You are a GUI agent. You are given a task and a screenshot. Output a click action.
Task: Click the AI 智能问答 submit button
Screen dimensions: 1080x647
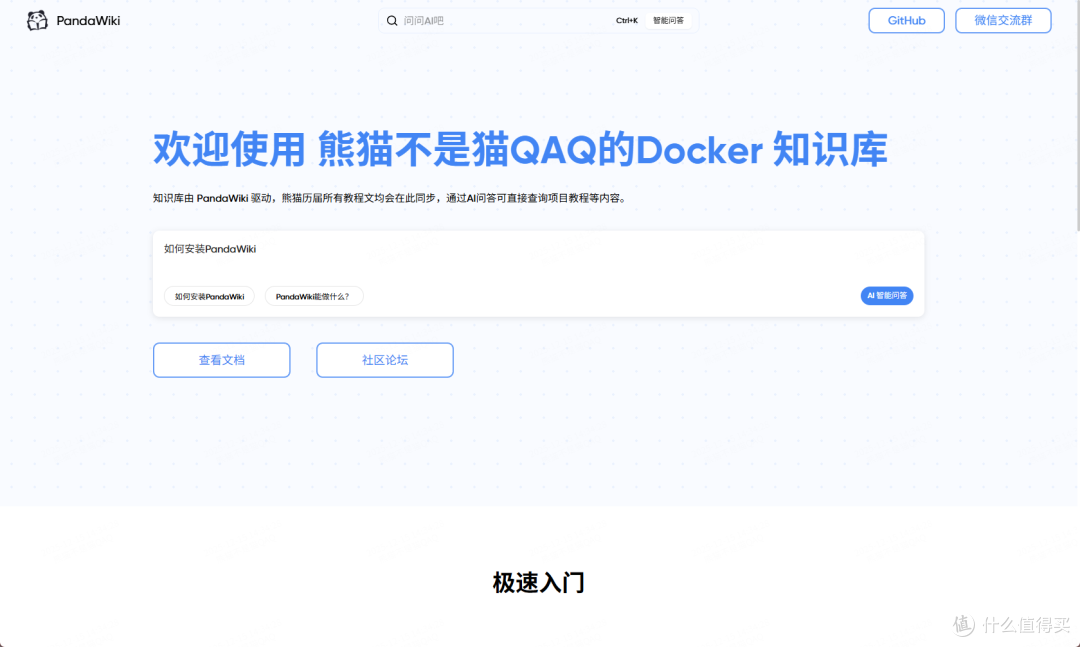[886, 296]
